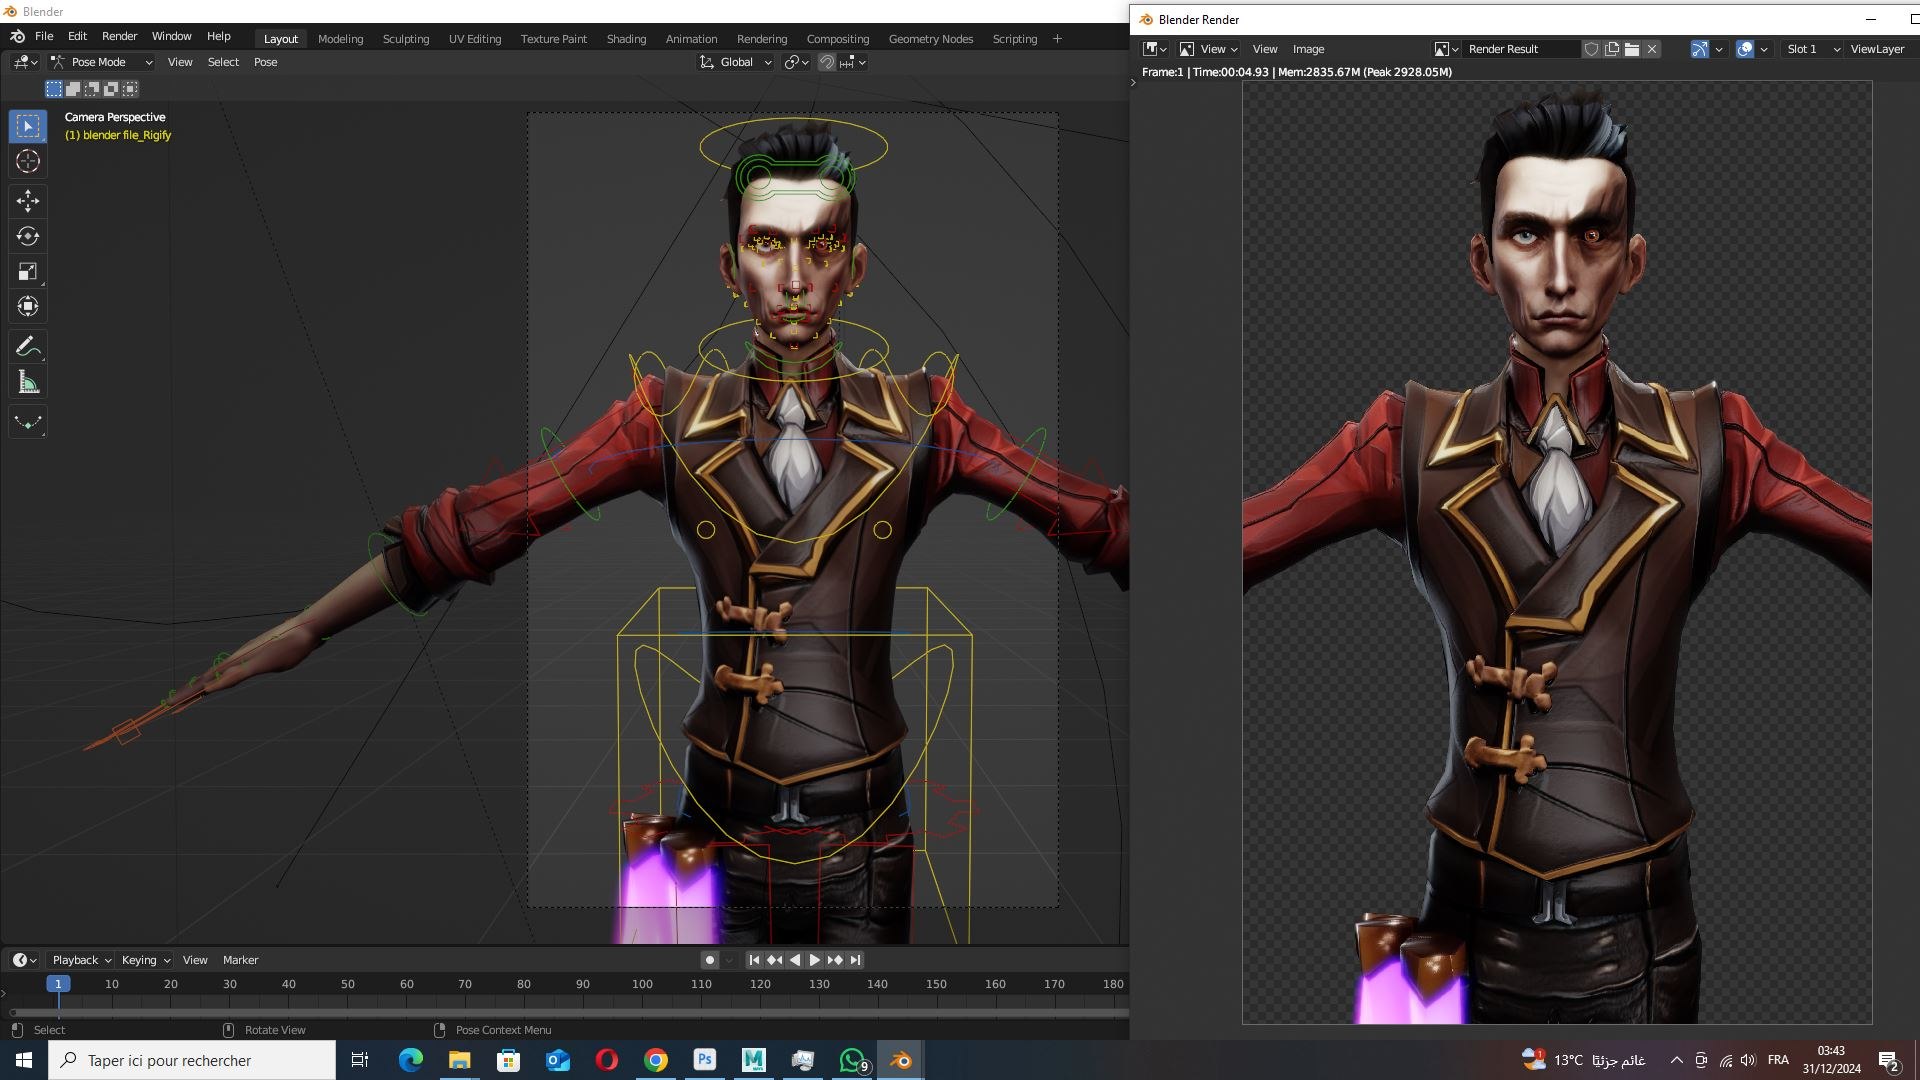Screen dimensions: 1920x1080
Task: Choose the Annotate tool
Action: pos(28,346)
